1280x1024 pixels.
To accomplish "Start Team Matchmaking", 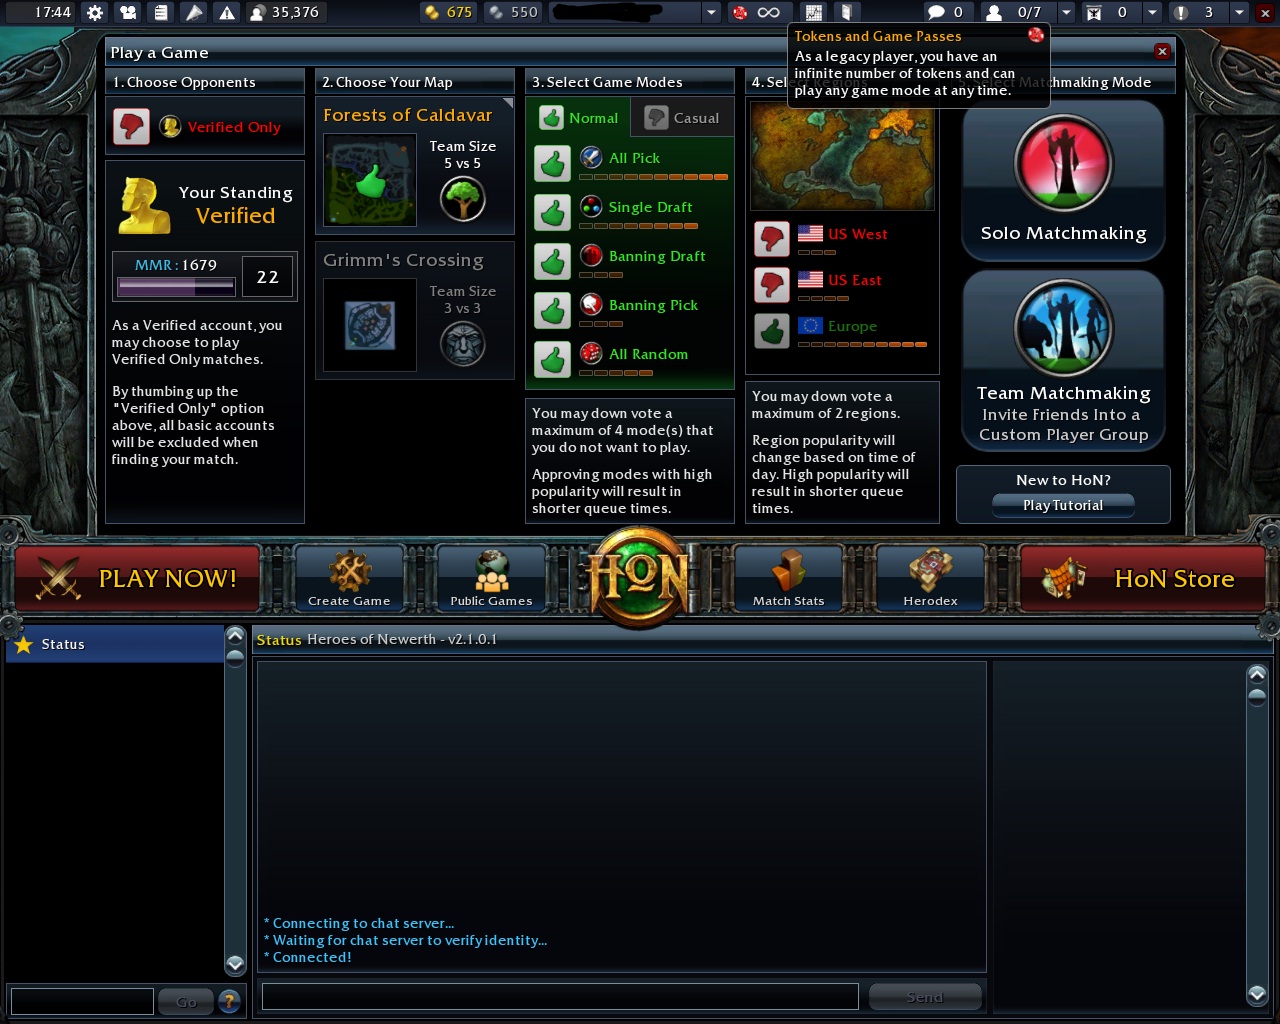I will 1063,360.
